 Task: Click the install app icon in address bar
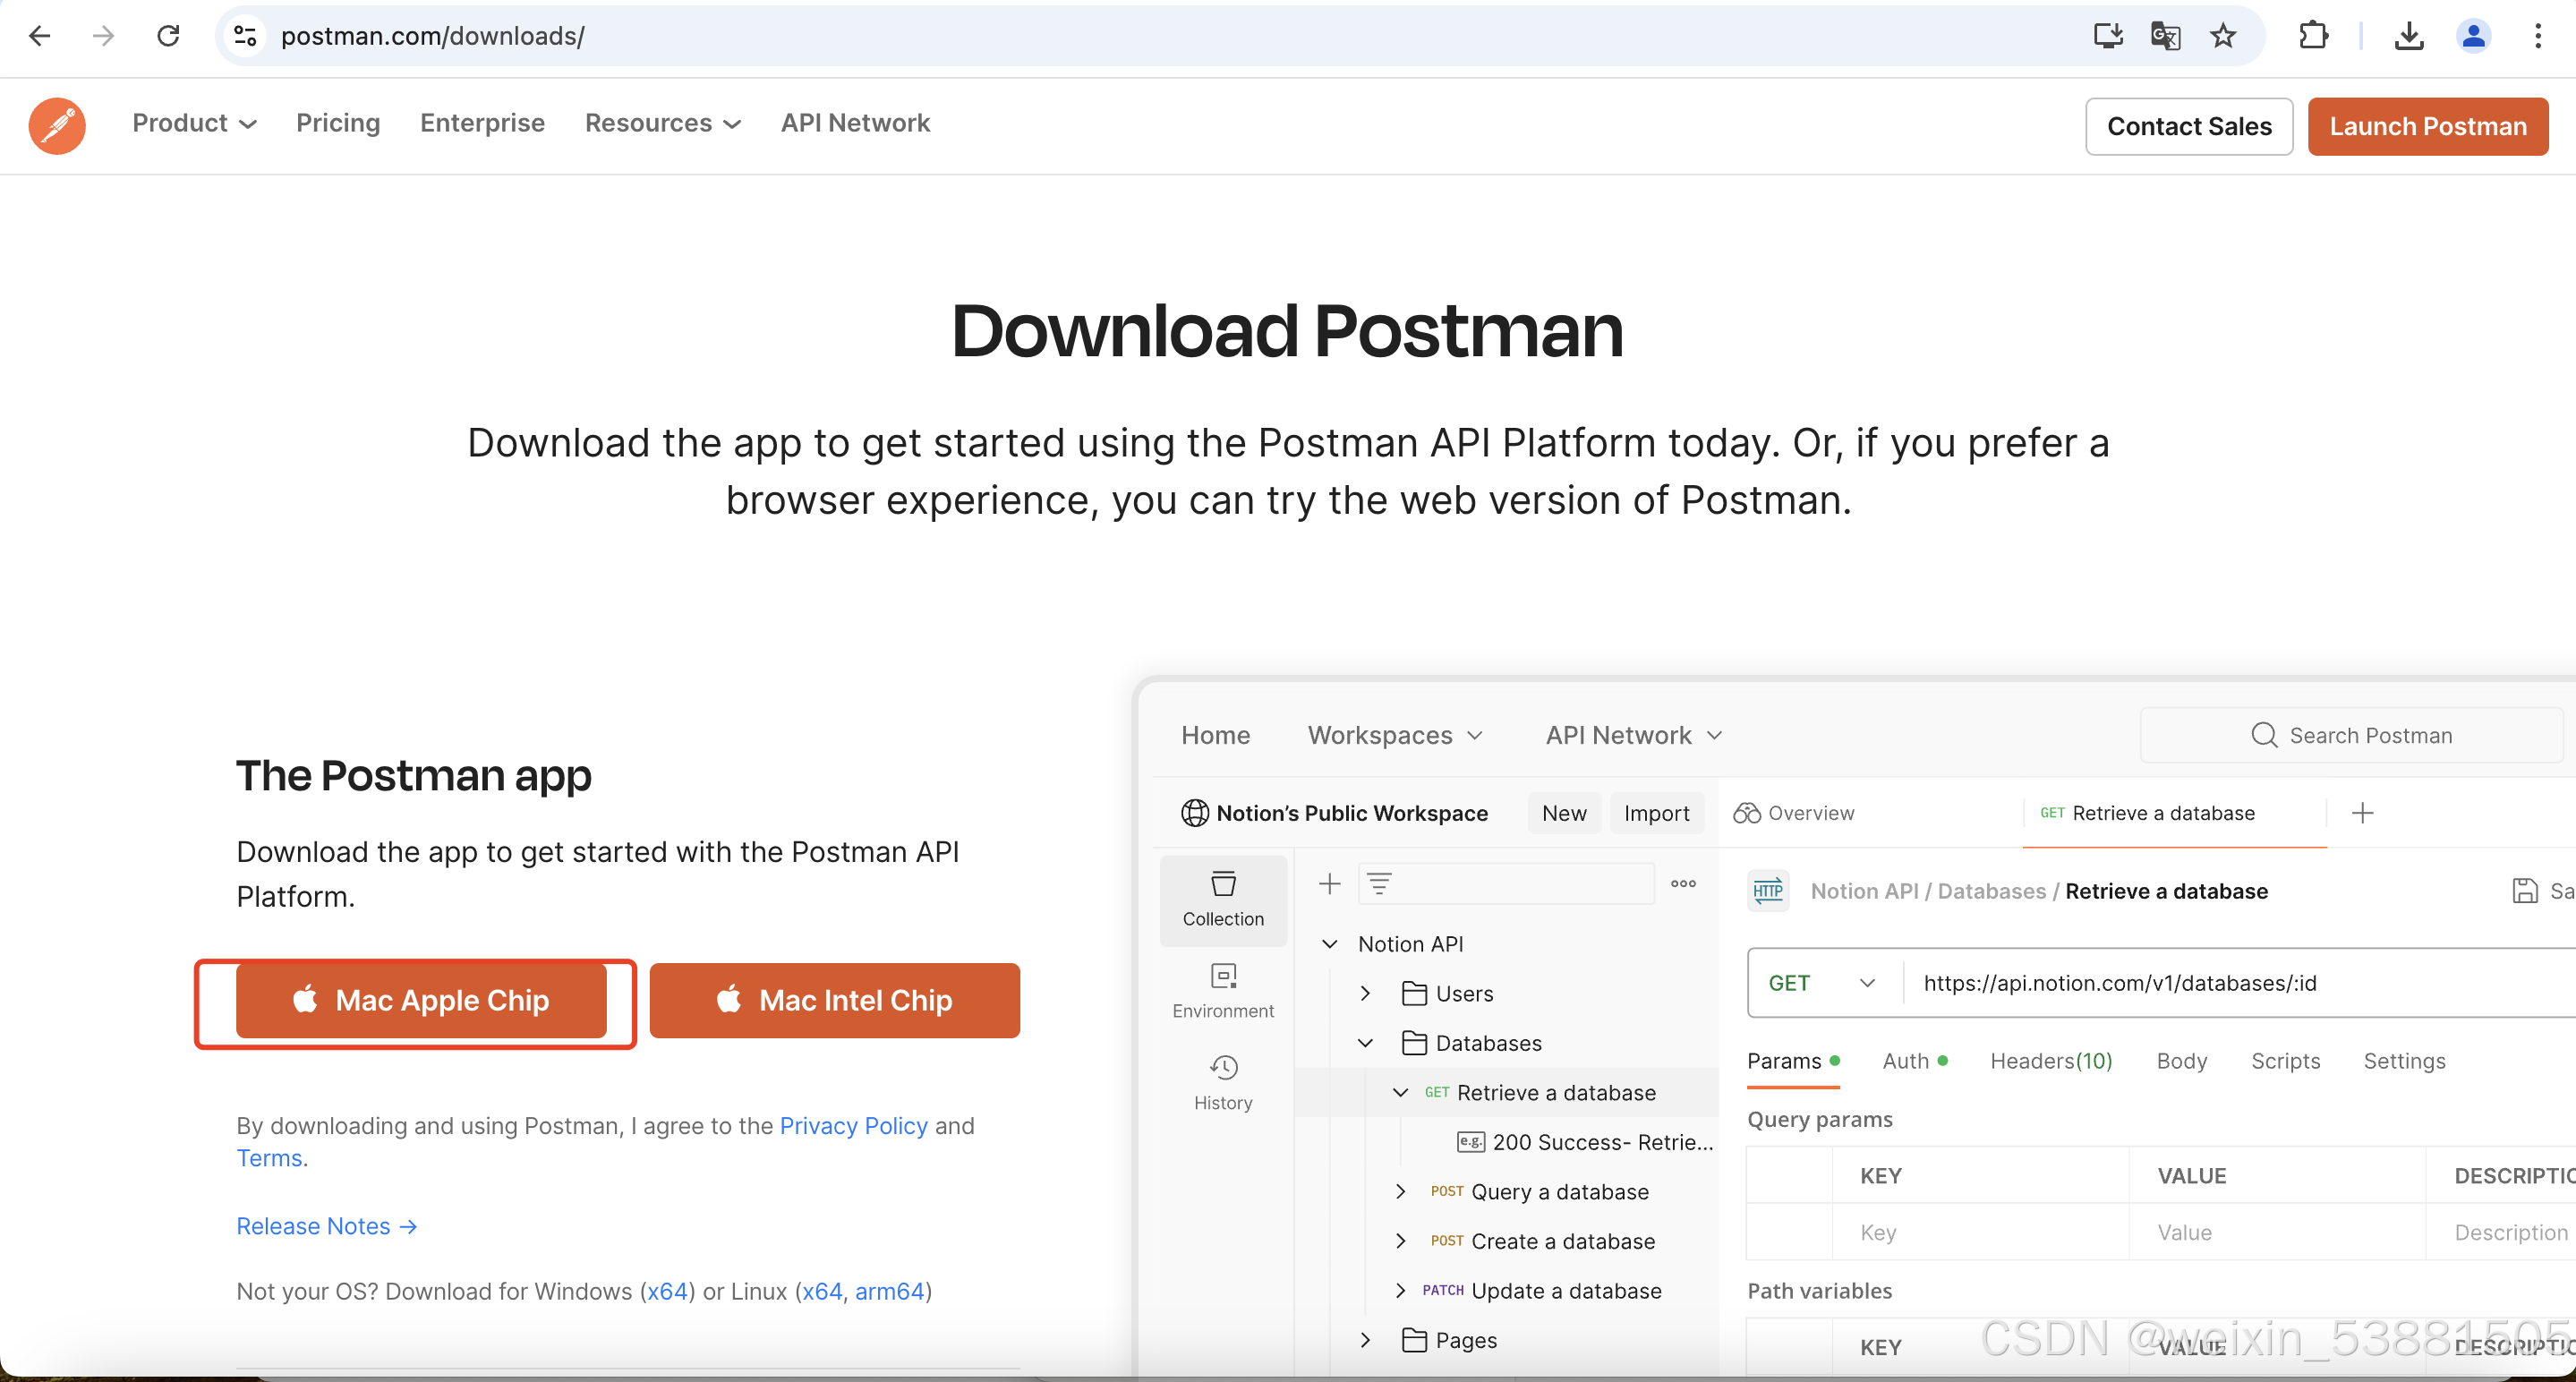pos(2108,36)
